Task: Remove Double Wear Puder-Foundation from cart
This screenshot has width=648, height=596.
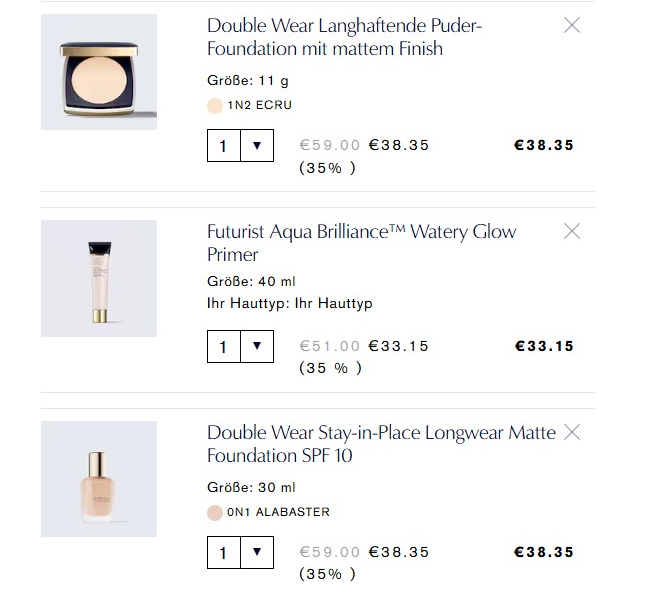Action: coord(572,26)
